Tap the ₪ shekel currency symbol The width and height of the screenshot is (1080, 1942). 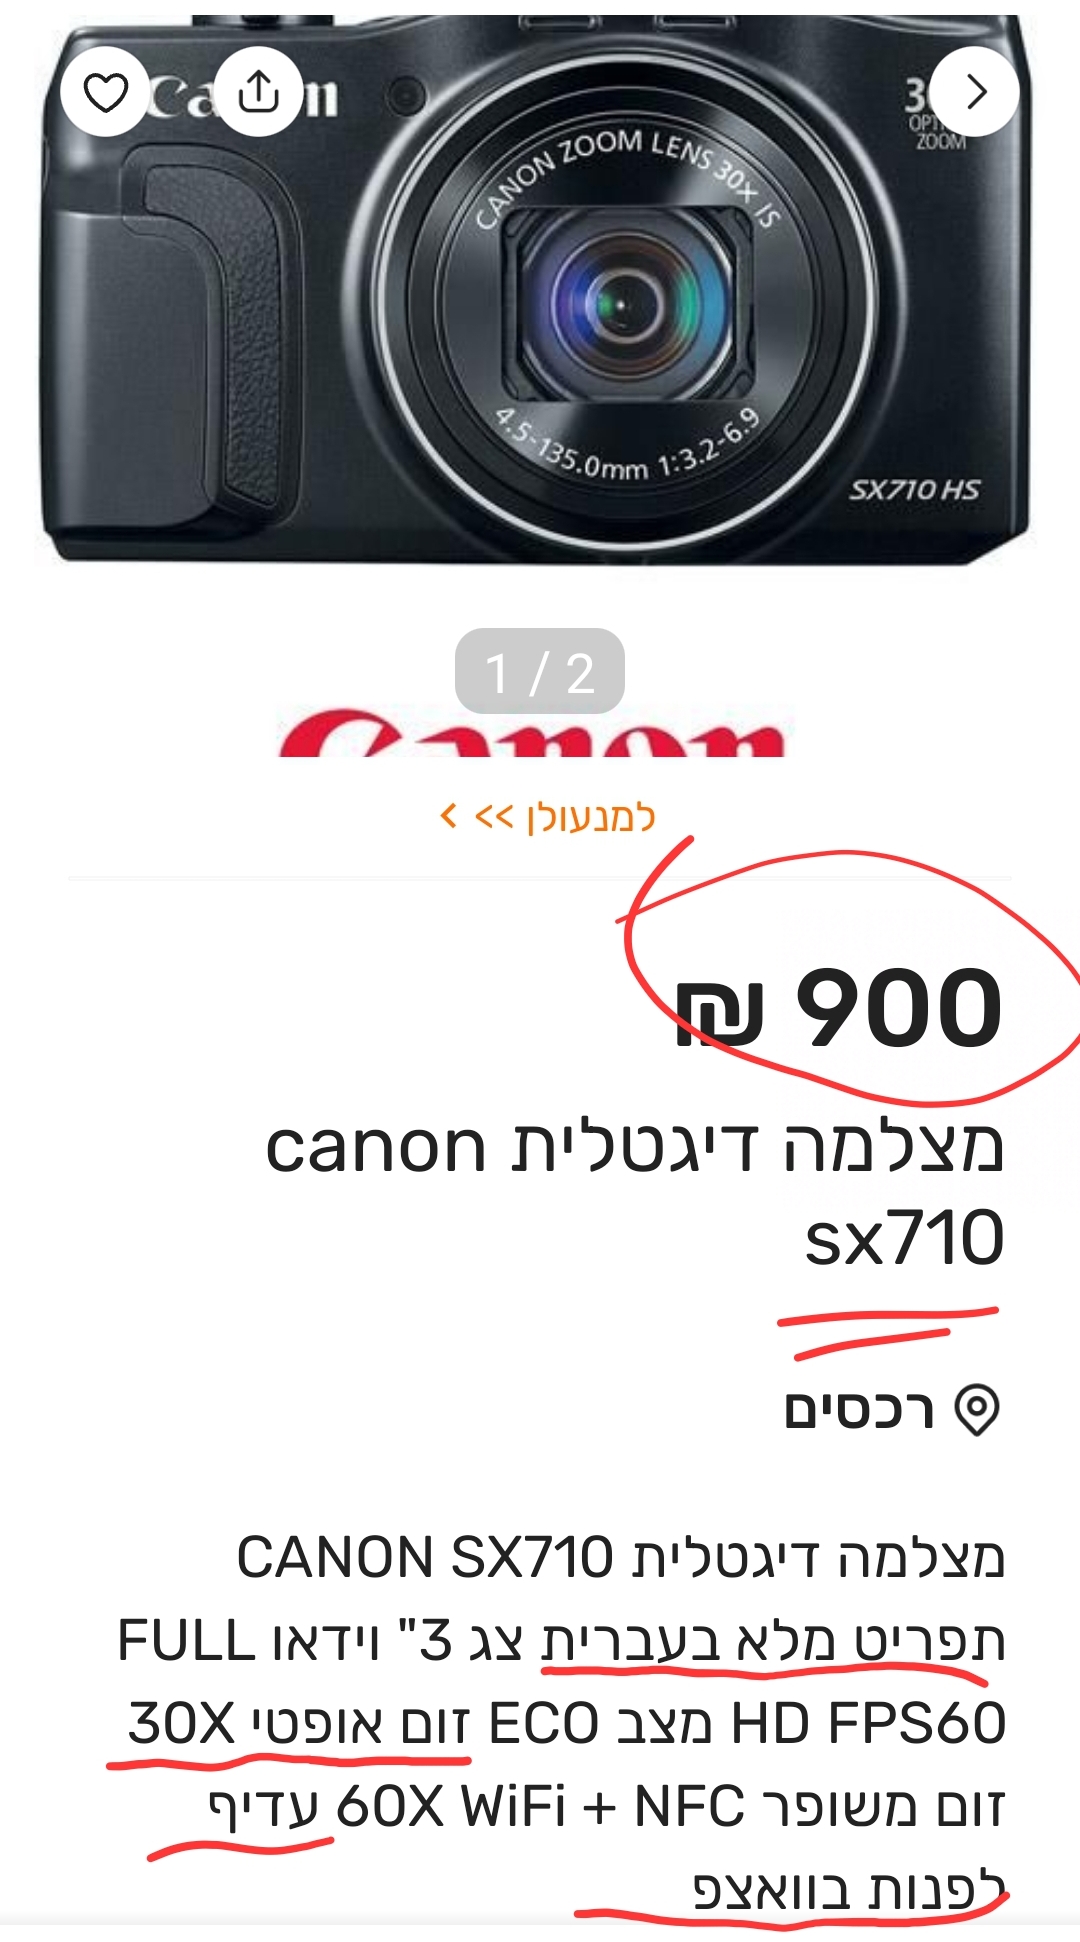coord(720,1013)
